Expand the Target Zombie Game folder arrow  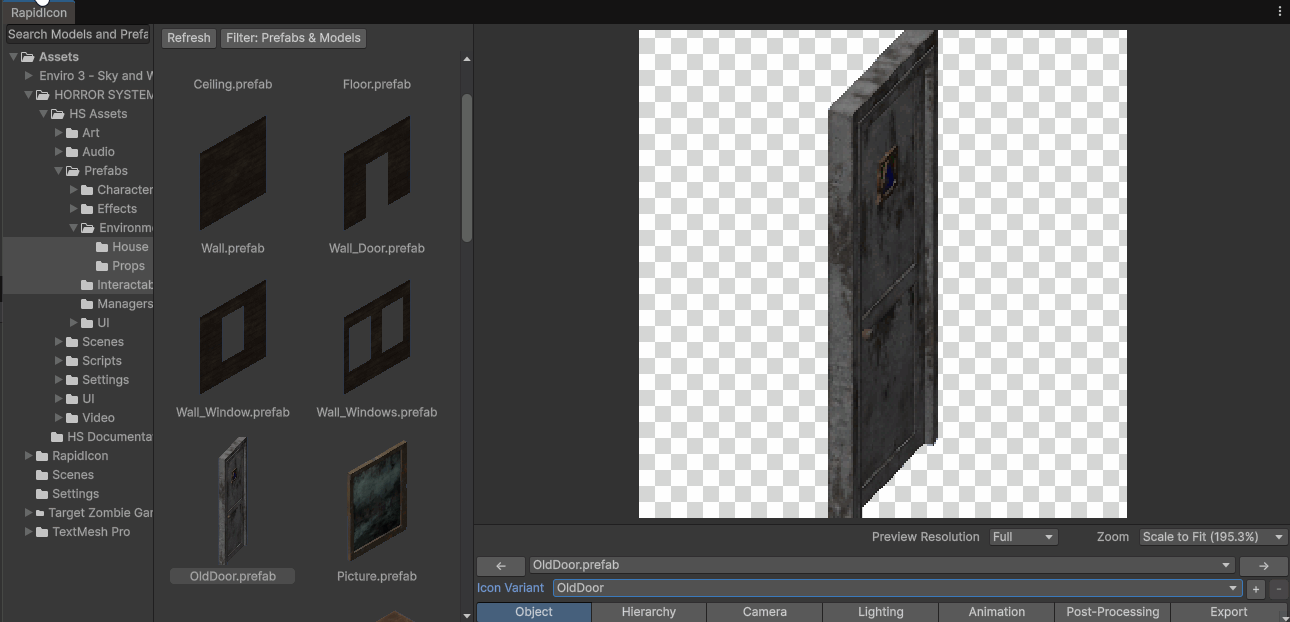[28, 513]
